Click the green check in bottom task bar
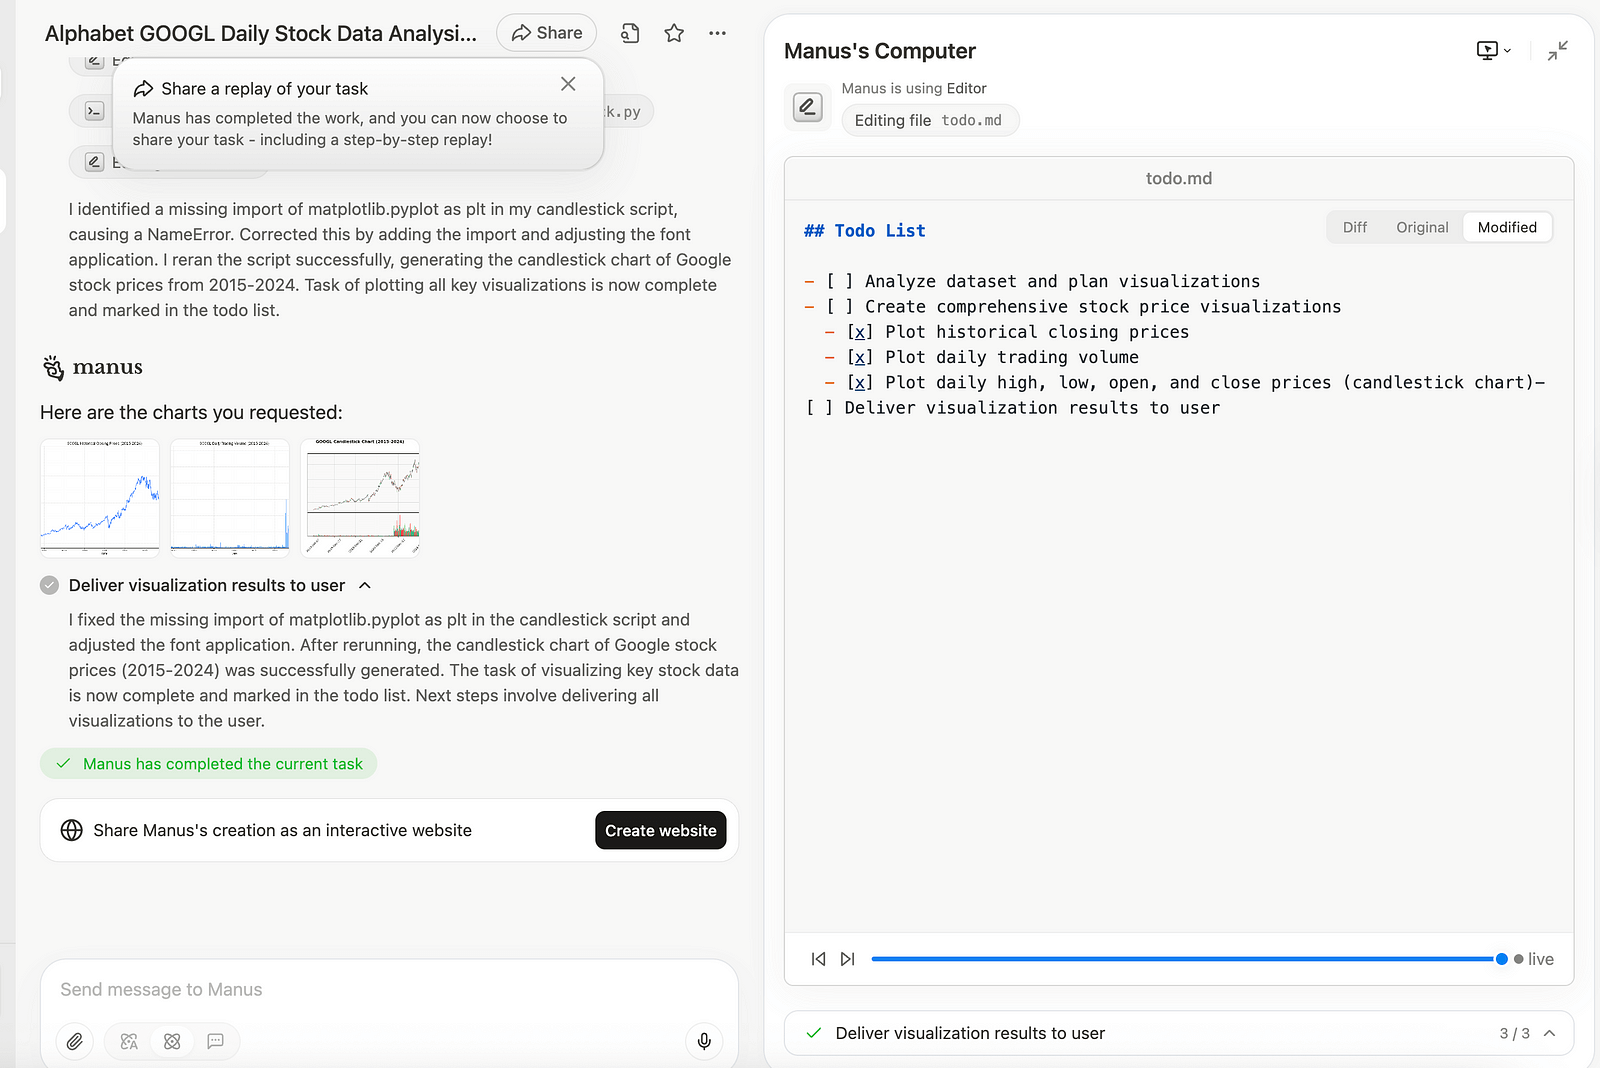Image resolution: width=1600 pixels, height=1068 pixels. [x=813, y=1033]
